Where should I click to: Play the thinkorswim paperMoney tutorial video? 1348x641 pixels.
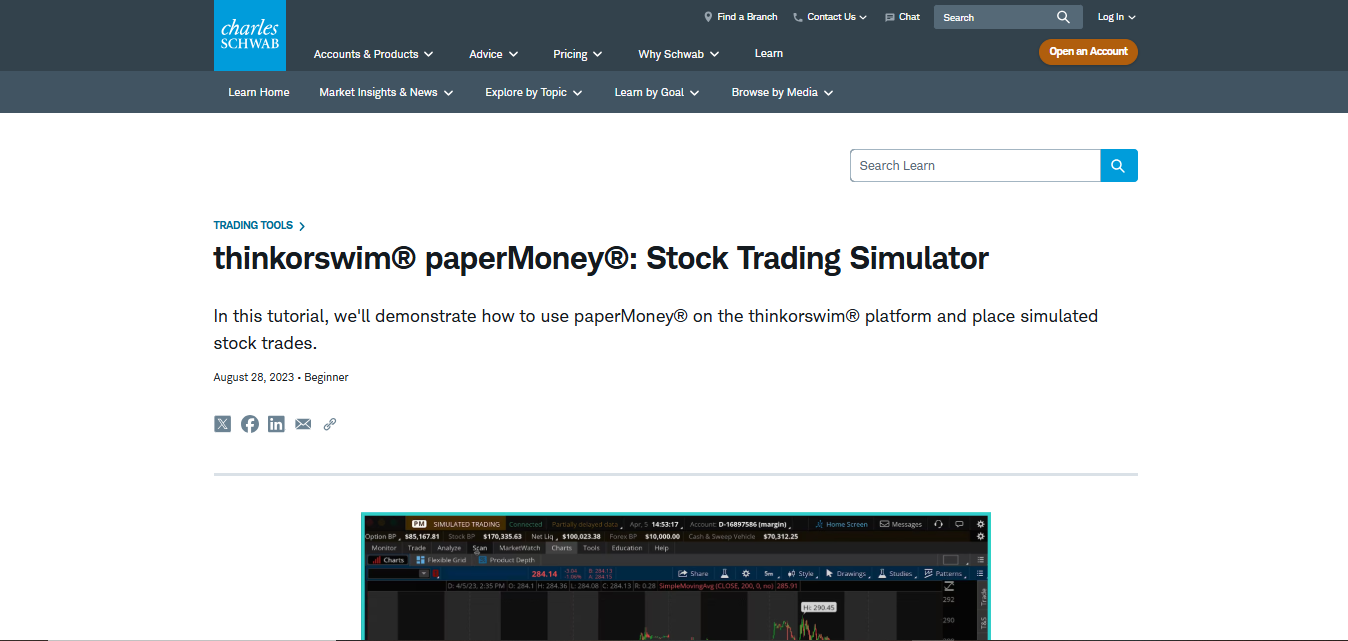(x=676, y=577)
